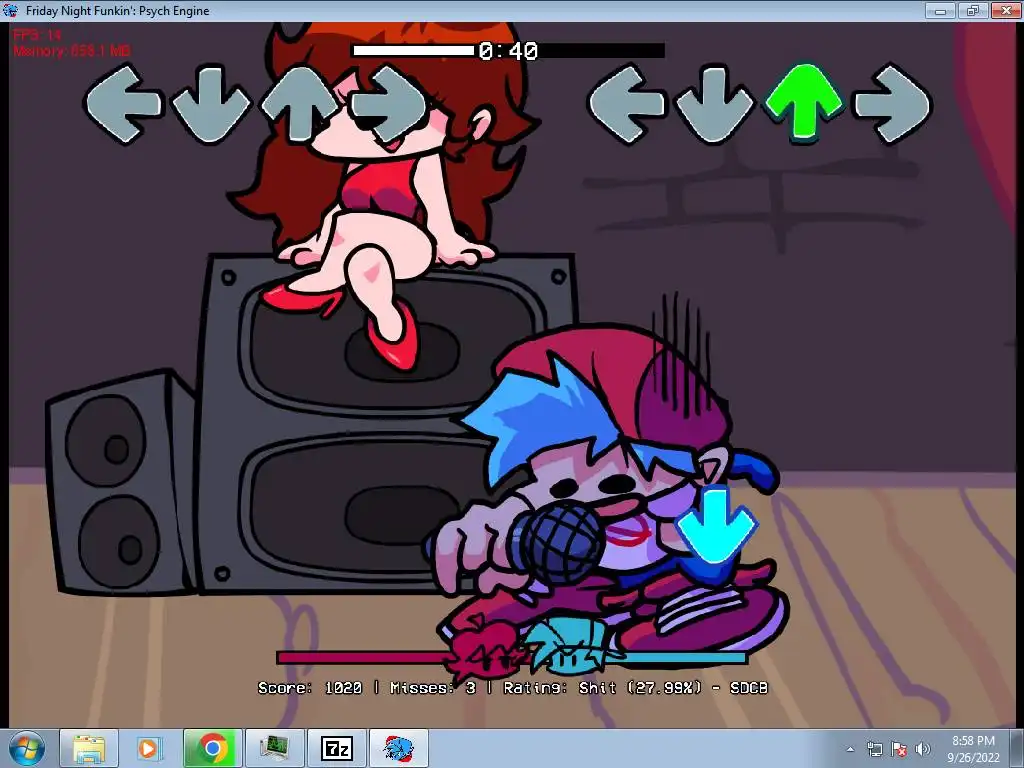
Task: Click the opponent's left arrow receptor
Action: (x=124, y=103)
